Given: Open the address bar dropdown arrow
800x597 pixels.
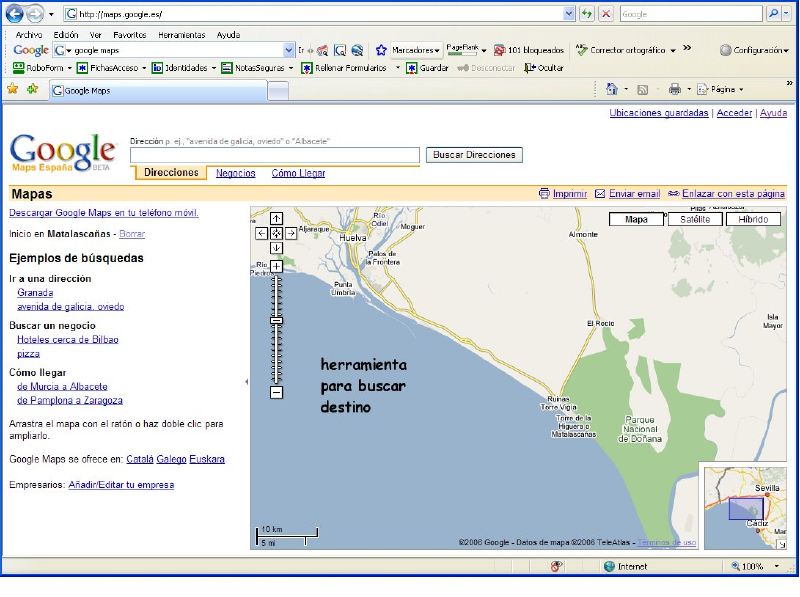Looking at the screenshot, I should tap(569, 14).
